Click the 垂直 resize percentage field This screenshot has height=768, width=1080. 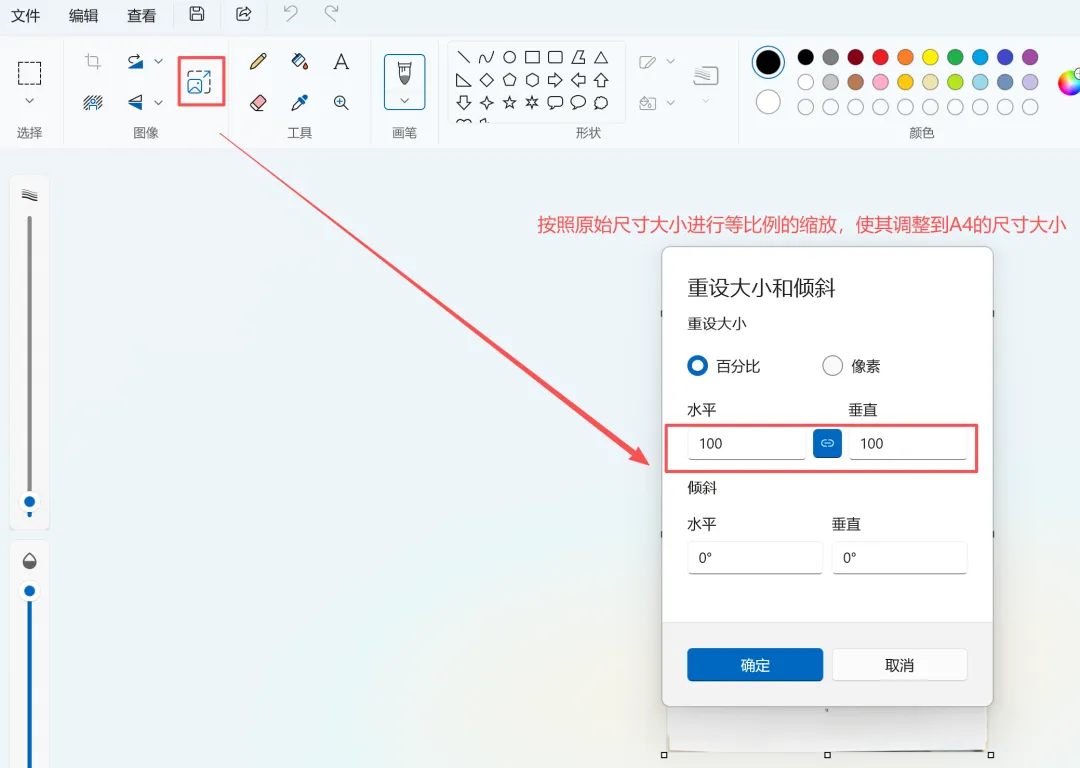click(908, 444)
